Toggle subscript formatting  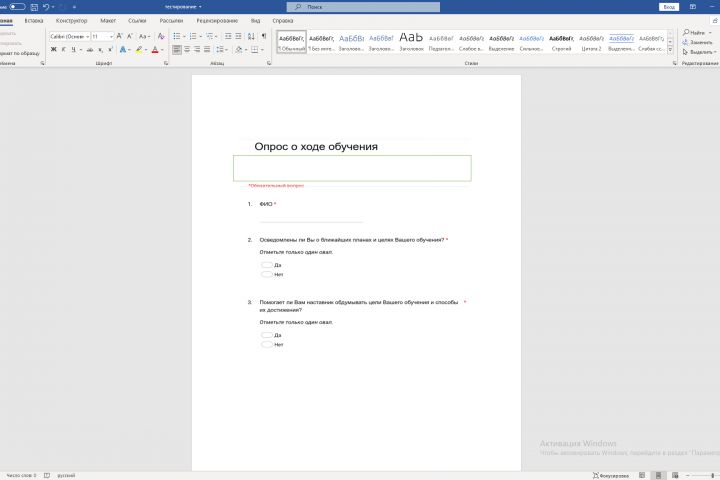(101, 49)
